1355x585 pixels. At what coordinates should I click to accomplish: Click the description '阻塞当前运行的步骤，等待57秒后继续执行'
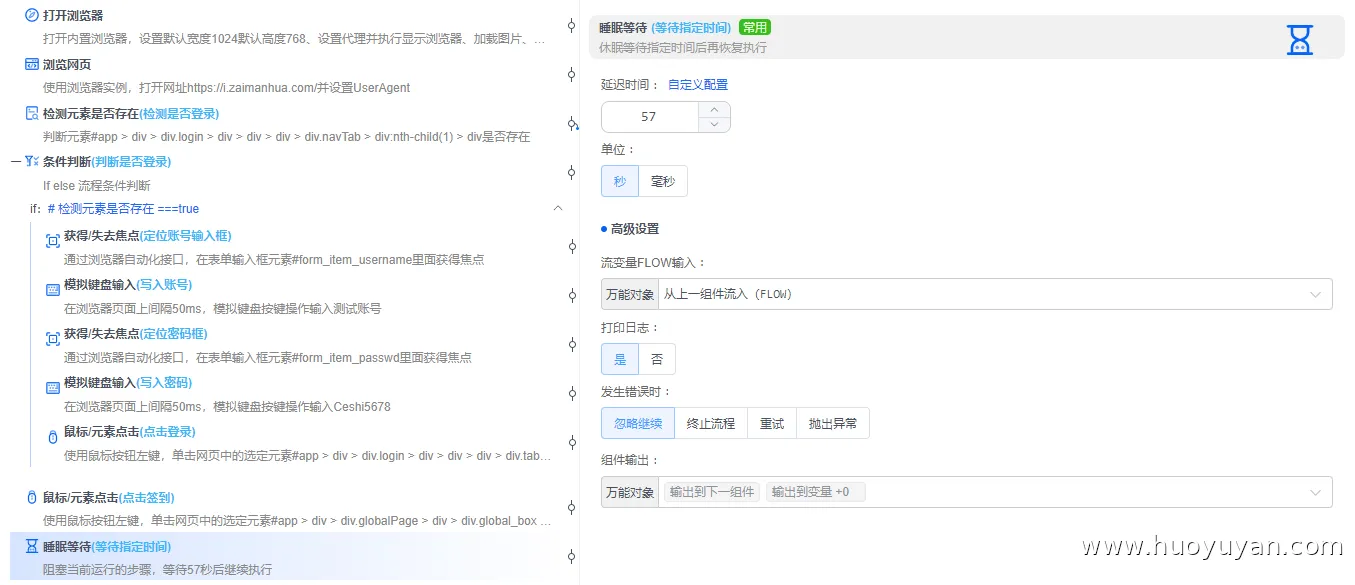click(x=158, y=570)
